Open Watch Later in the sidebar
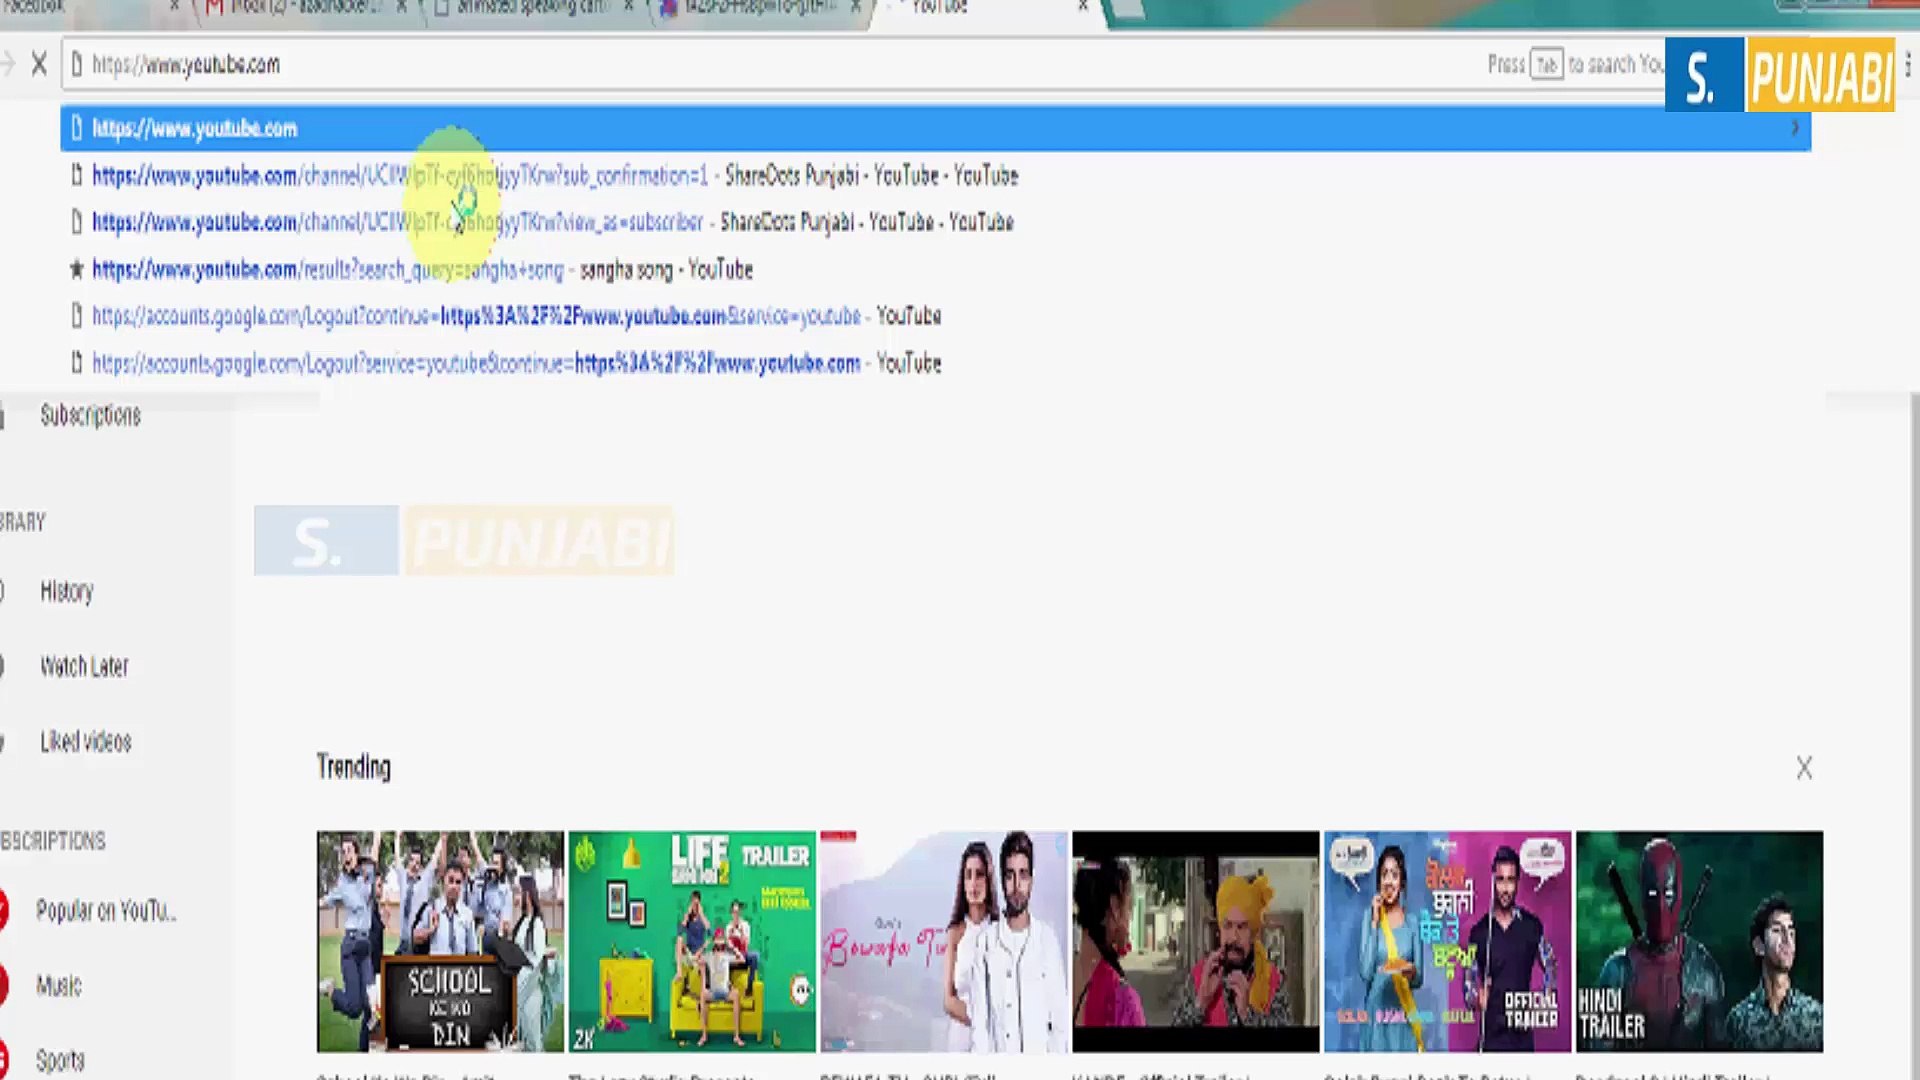Screen dimensions: 1920x1080 (x=84, y=666)
